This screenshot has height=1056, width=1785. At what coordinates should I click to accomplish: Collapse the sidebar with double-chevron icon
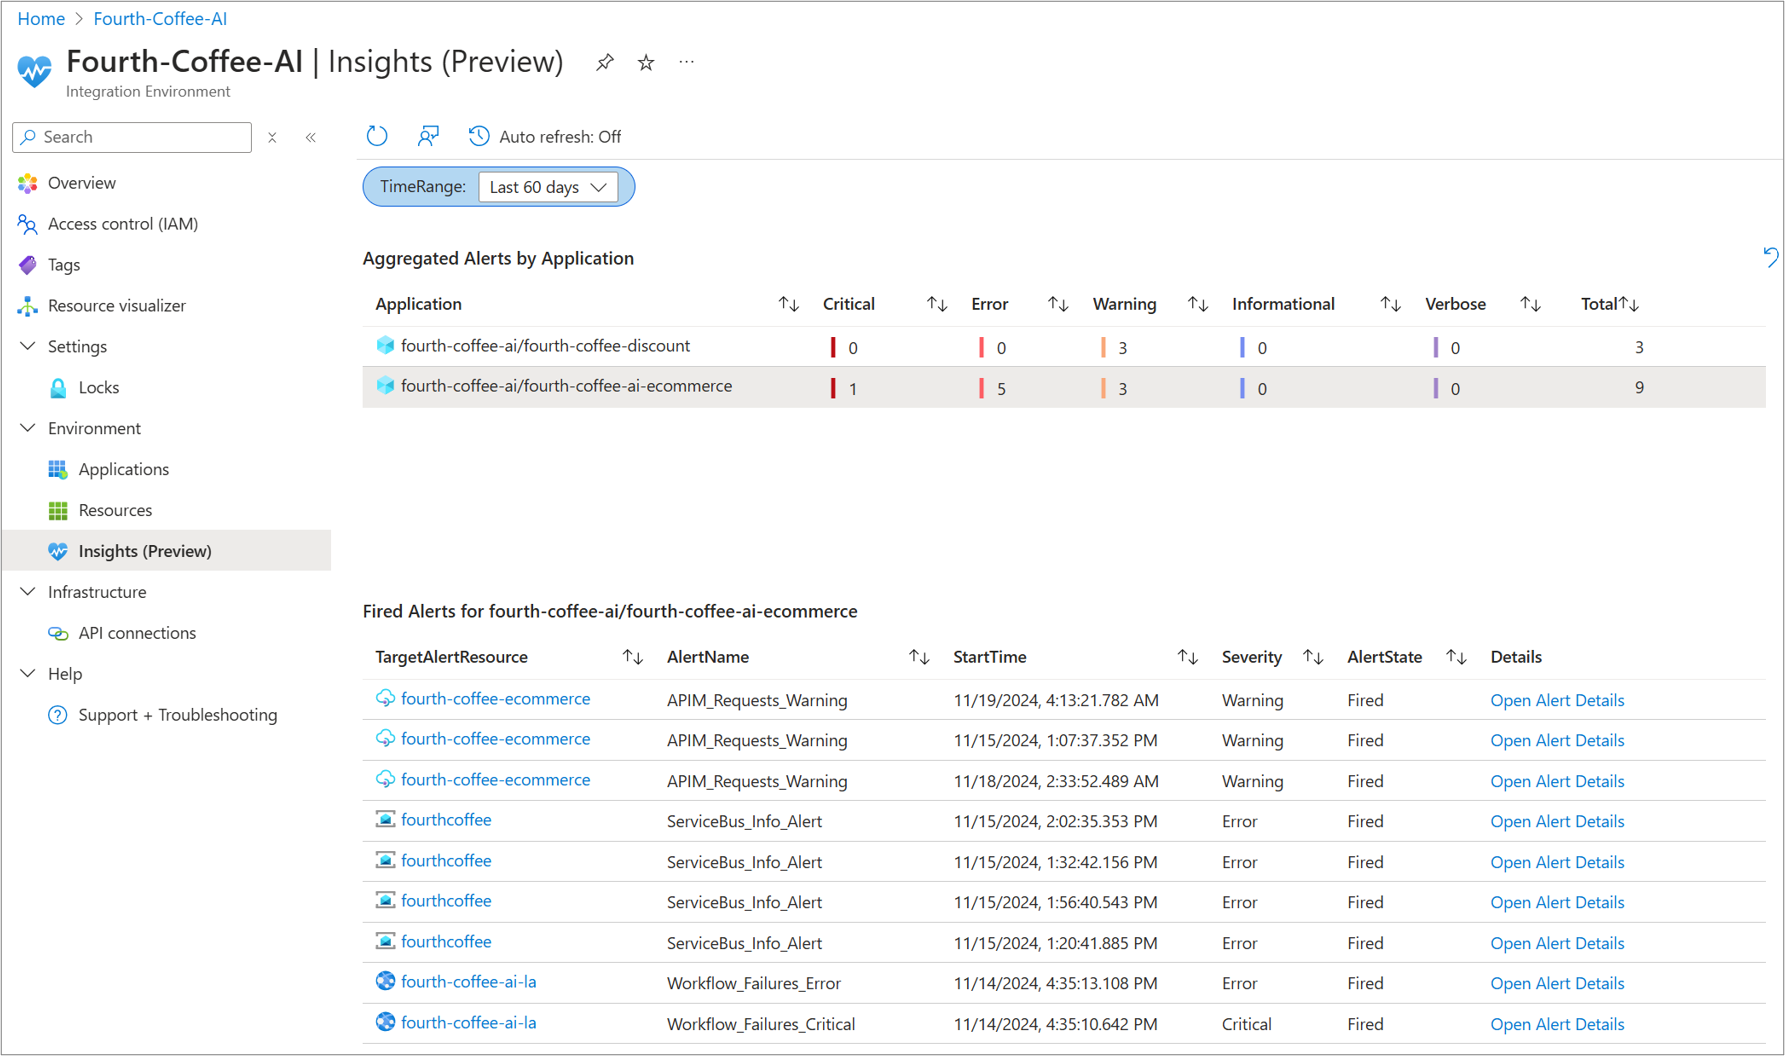click(x=311, y=137)
